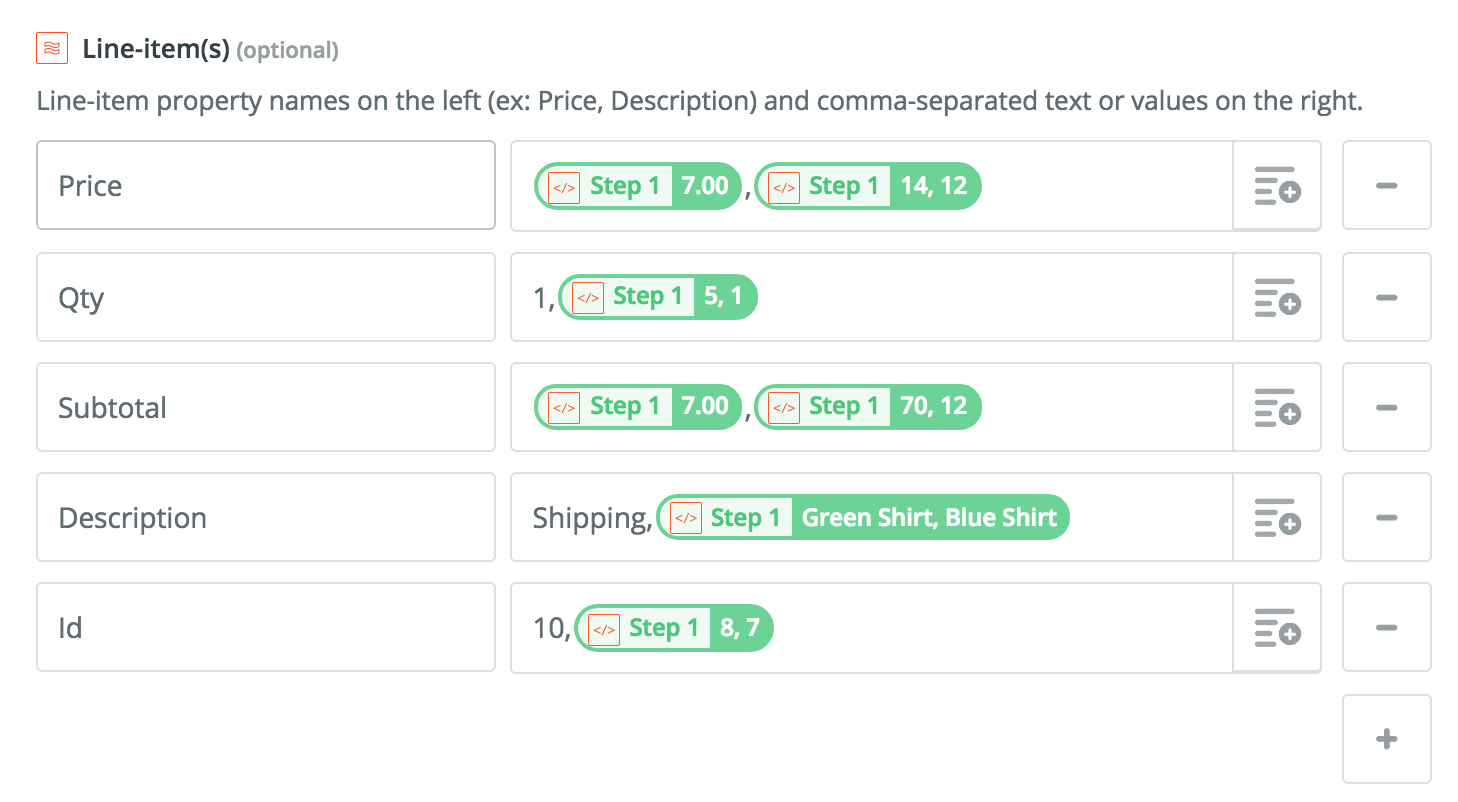Select the Step 1 7.00 pill in Price
Screen dimensions: 1458x802
click(x=639, y=186)
